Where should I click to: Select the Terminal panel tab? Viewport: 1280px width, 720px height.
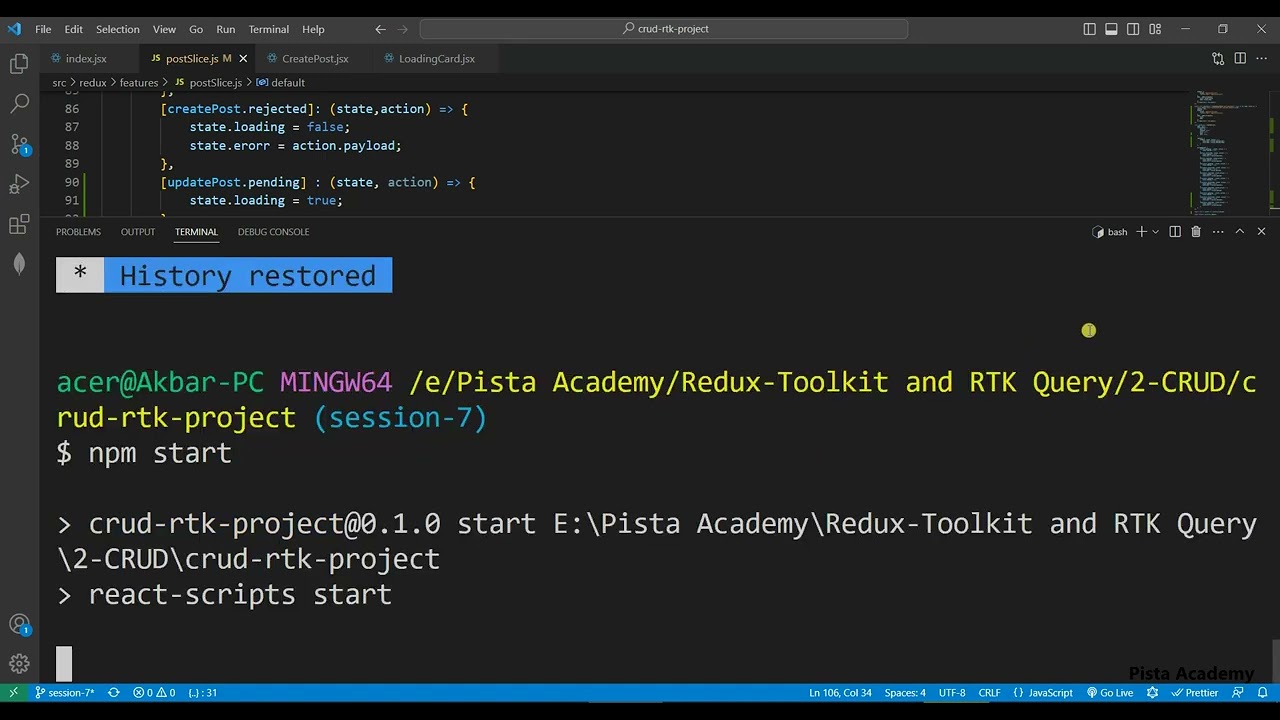point(196,232)
